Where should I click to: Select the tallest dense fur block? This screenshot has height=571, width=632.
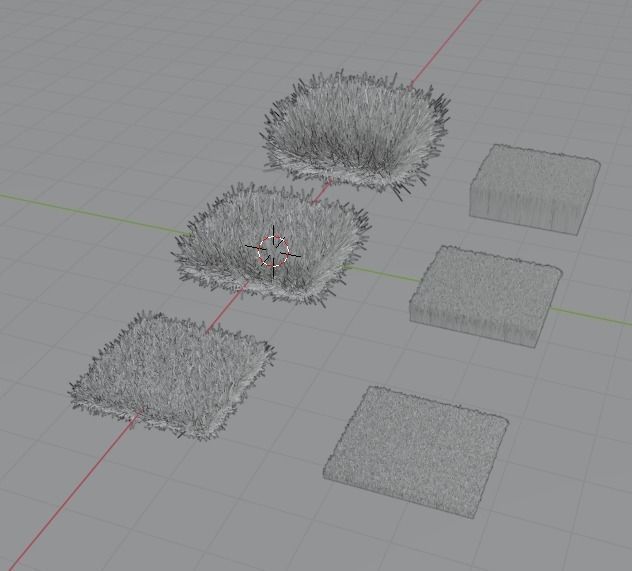pos(535,189)
